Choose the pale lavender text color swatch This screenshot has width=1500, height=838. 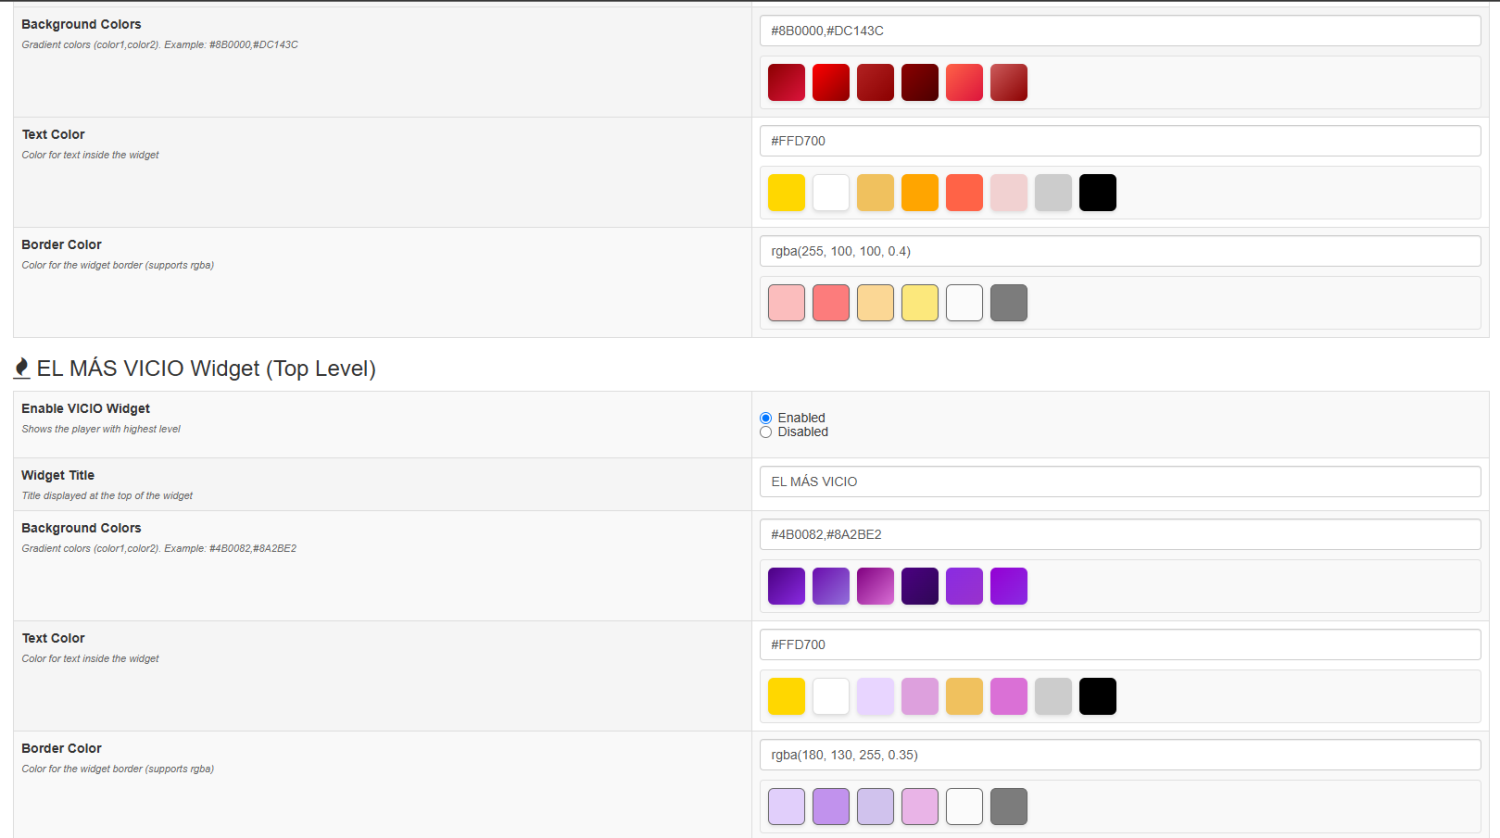(x=875, y=697)
